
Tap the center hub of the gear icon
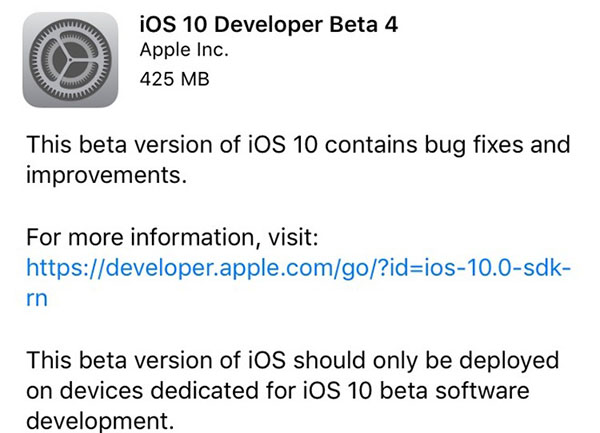click(70, 61)
